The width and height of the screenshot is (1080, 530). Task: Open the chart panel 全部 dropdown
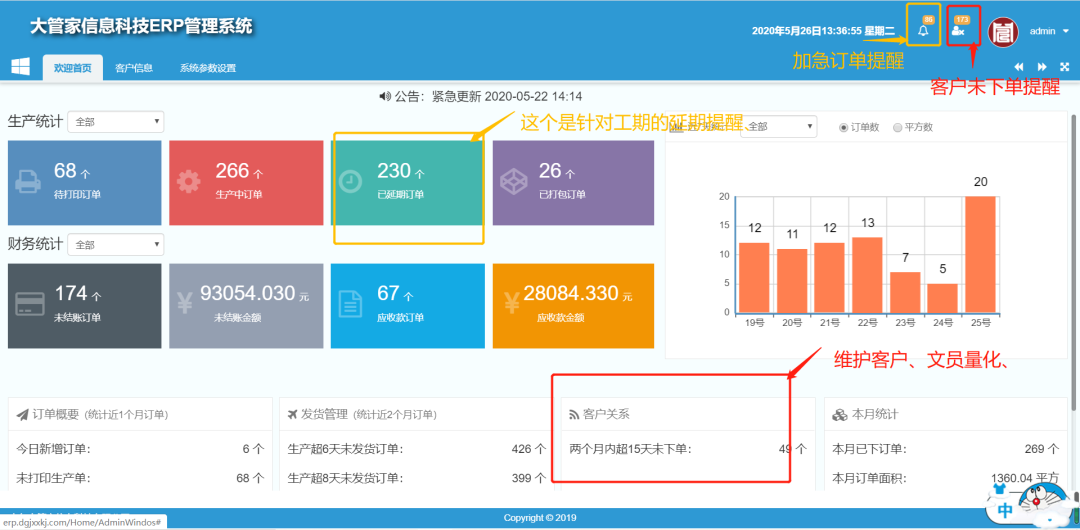780,127
